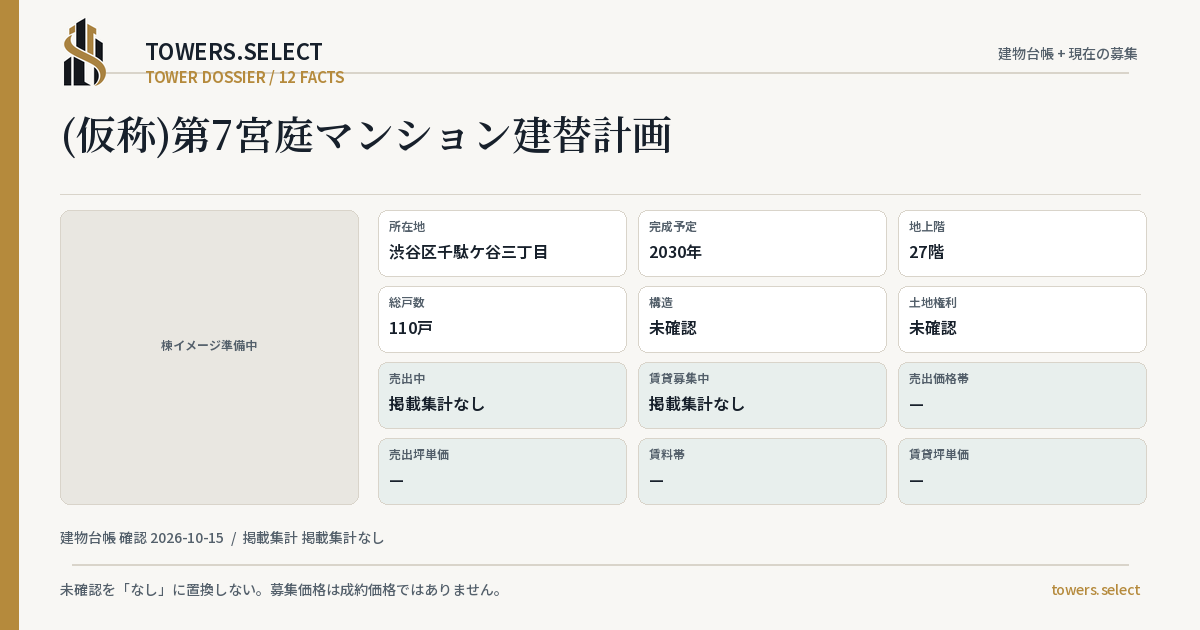1200x630 pixels.
Task: Click the TOWERS.SELECT brand name
Action: click(x=234, y=52)
